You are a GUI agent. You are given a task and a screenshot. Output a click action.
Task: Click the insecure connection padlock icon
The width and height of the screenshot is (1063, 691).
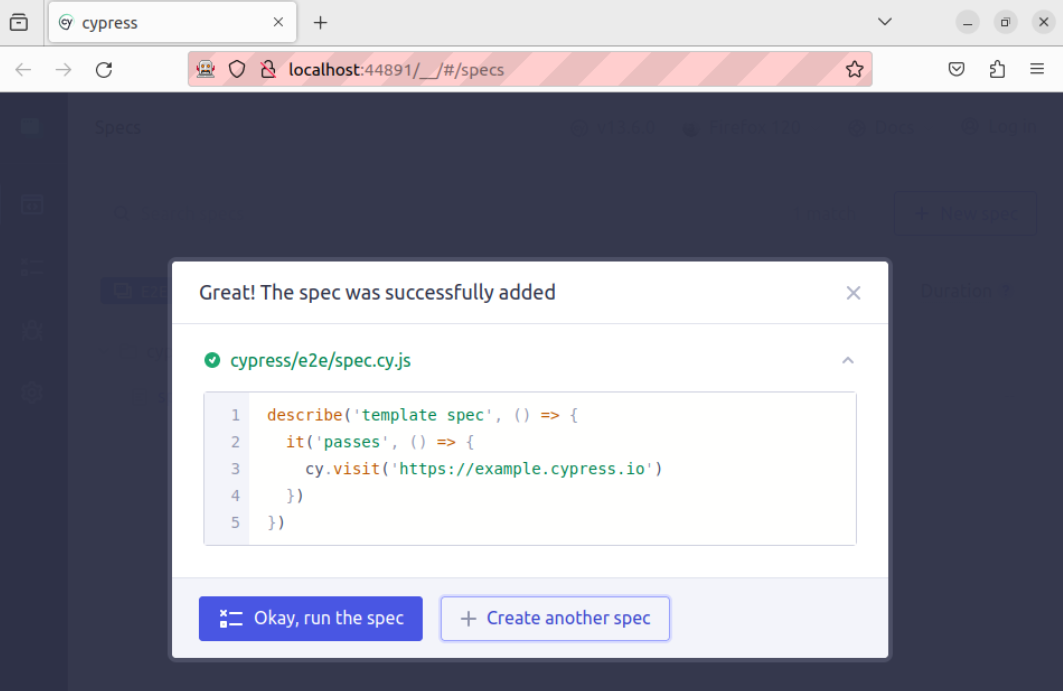pyautogui.click(x=267, y=69)
